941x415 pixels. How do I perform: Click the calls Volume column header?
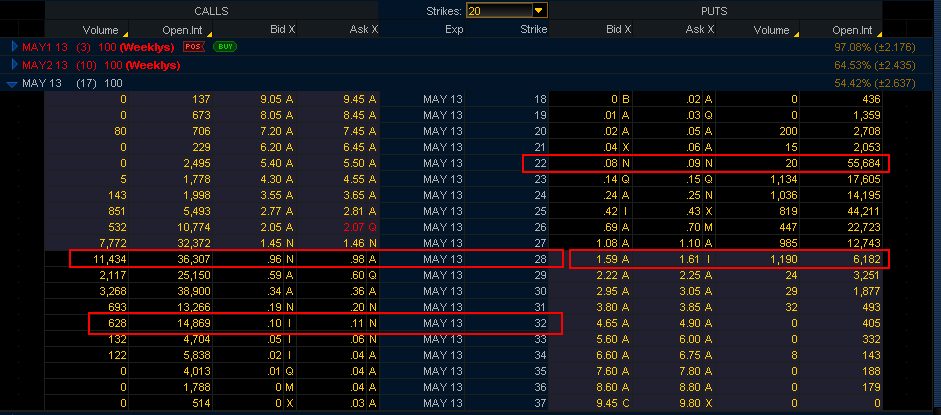coord(99,30)
